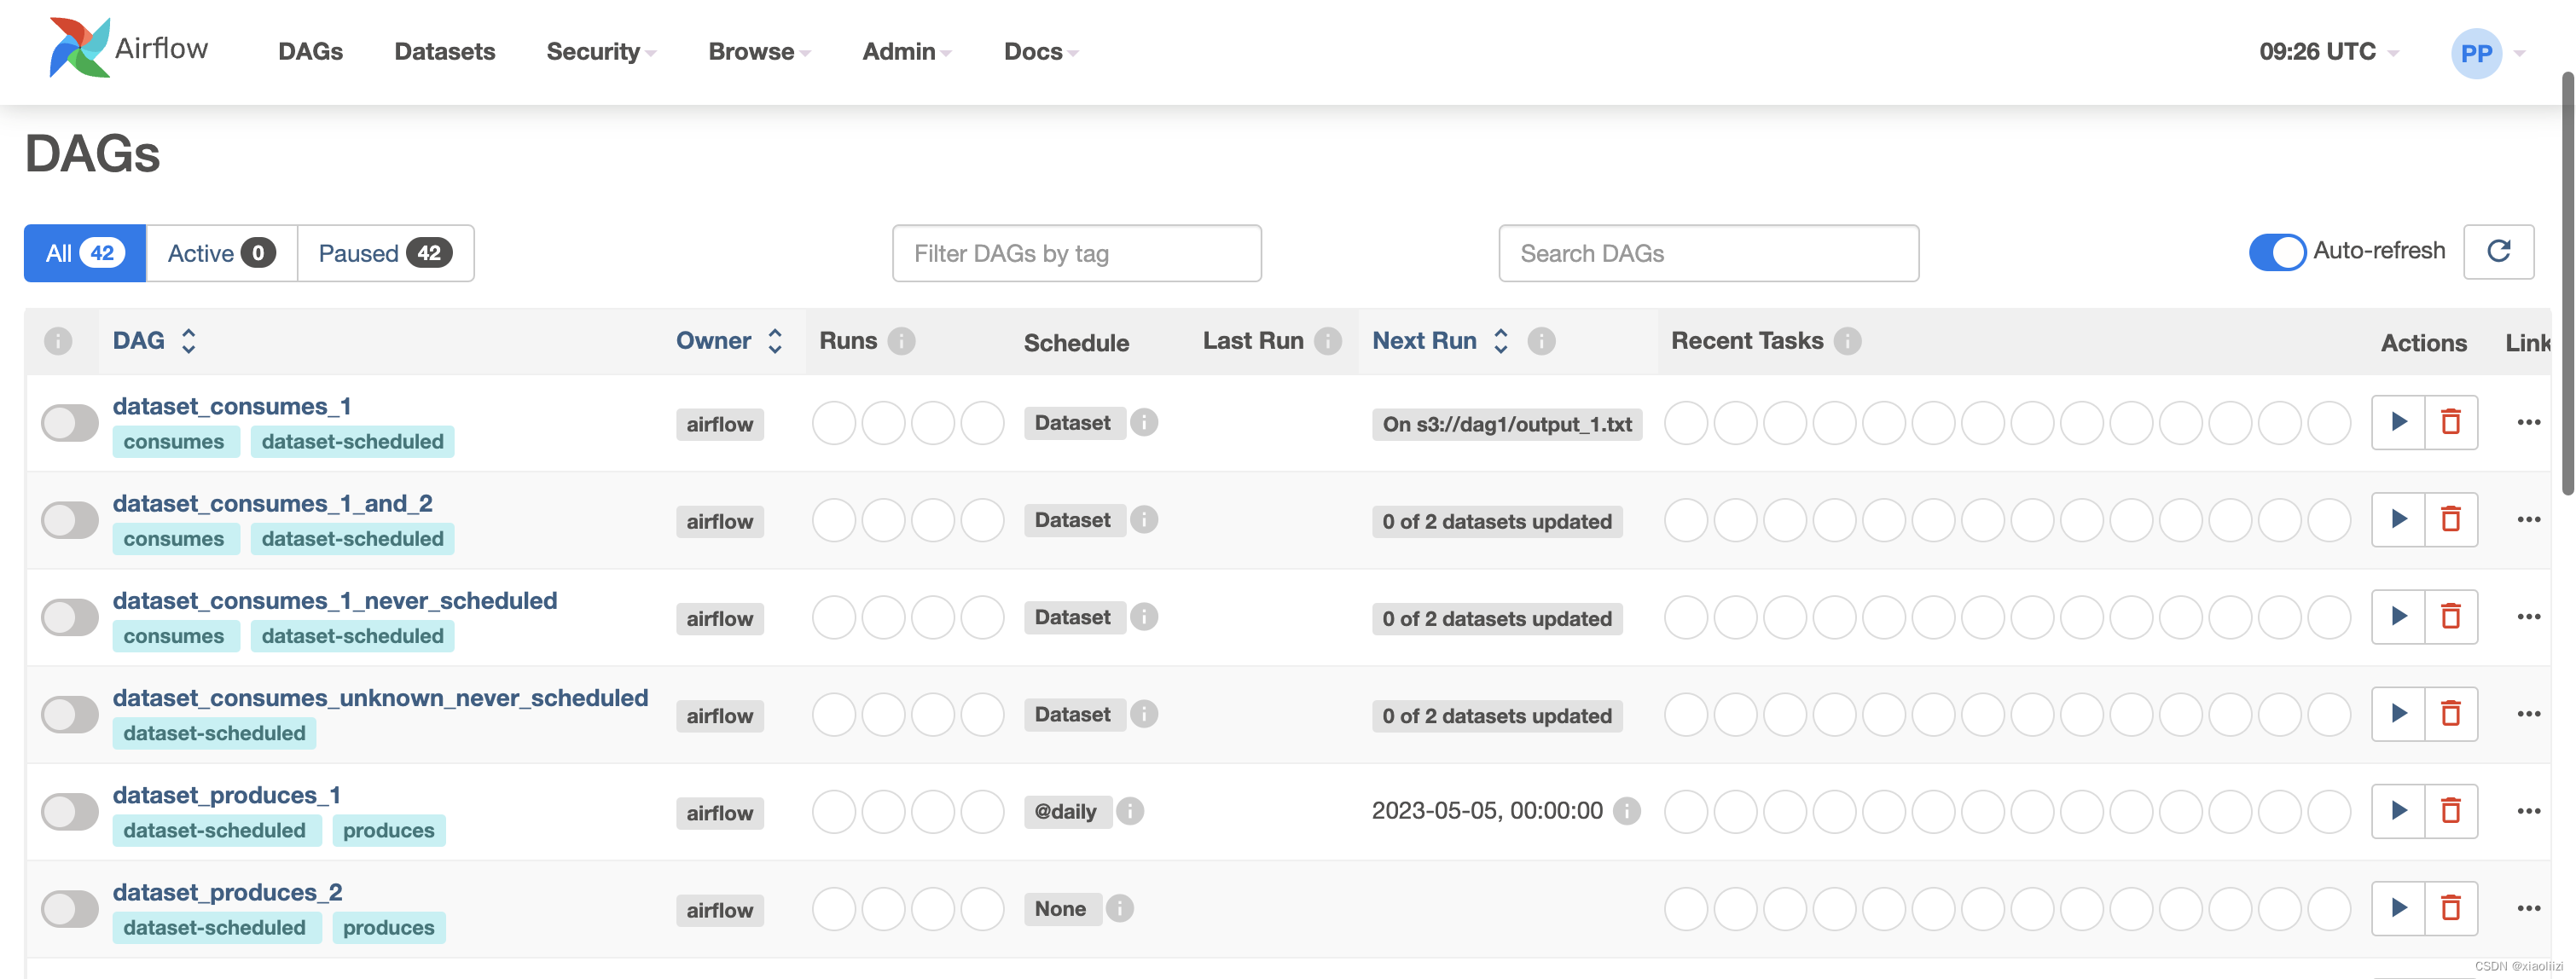Click info icon beside 2023-05-05 next run
This screenshot has height=979, width=2576.
click(1627, 811)
